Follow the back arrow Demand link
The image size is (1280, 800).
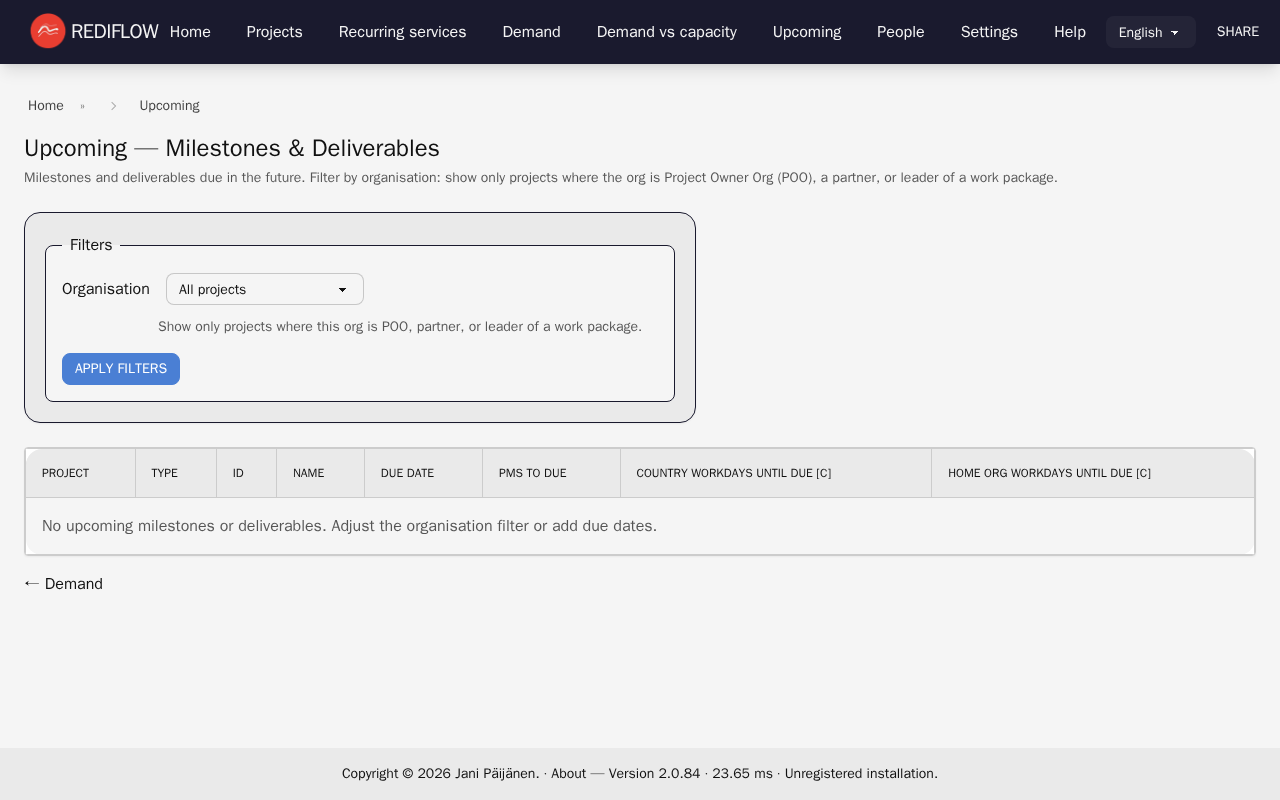64,584
